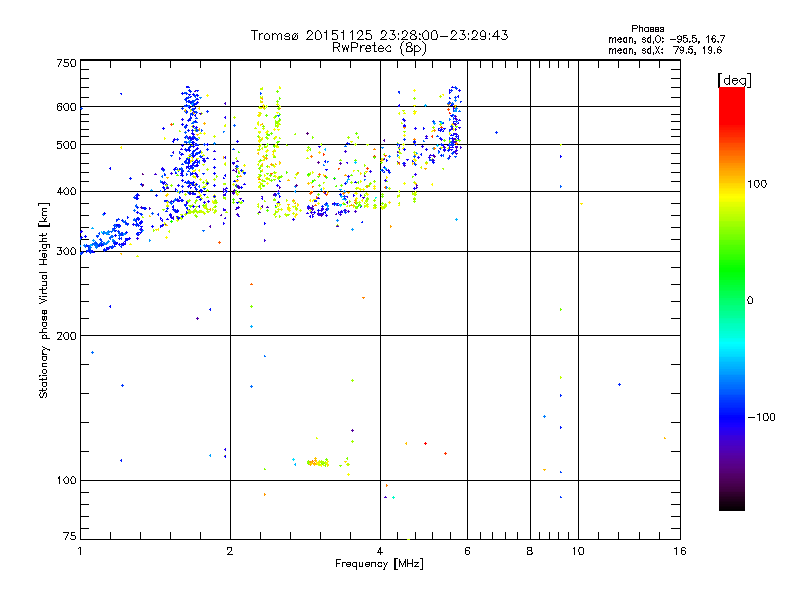Click the 'Stationary phase Virtual Height [km]' axis label

pos(44,300)
